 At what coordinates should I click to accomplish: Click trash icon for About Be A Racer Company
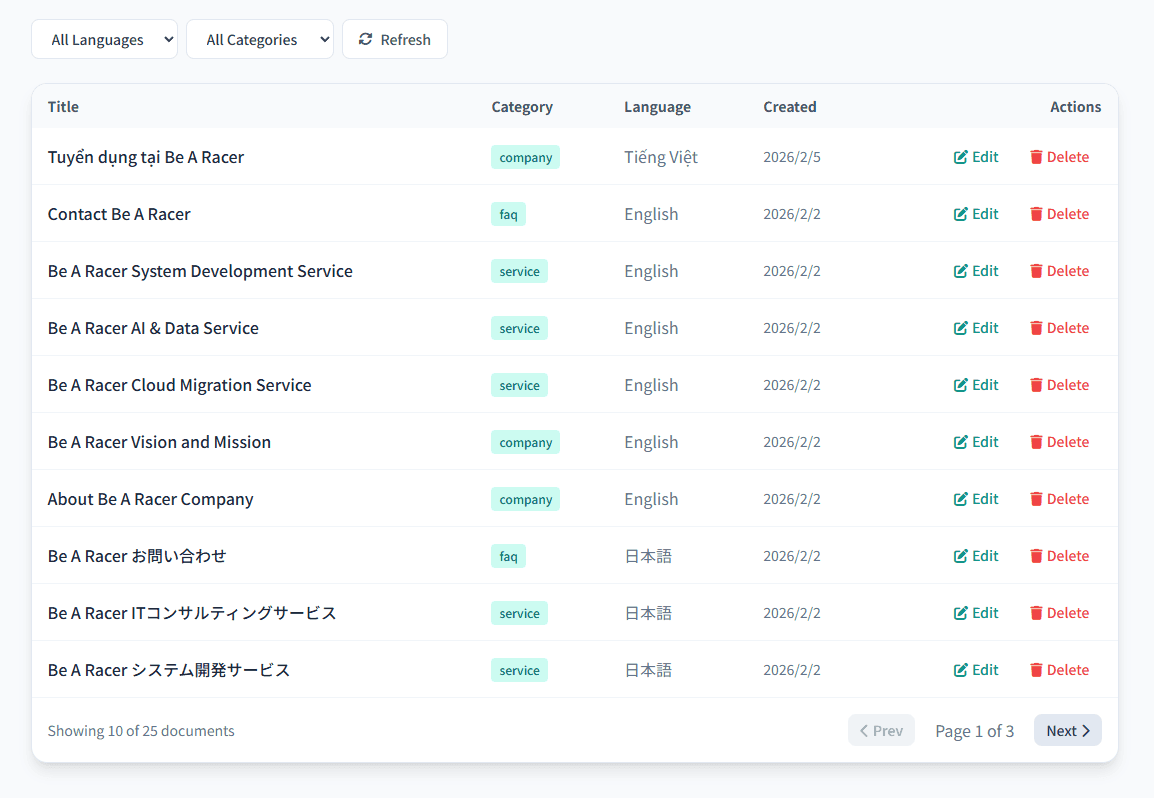coord(1036,499)
